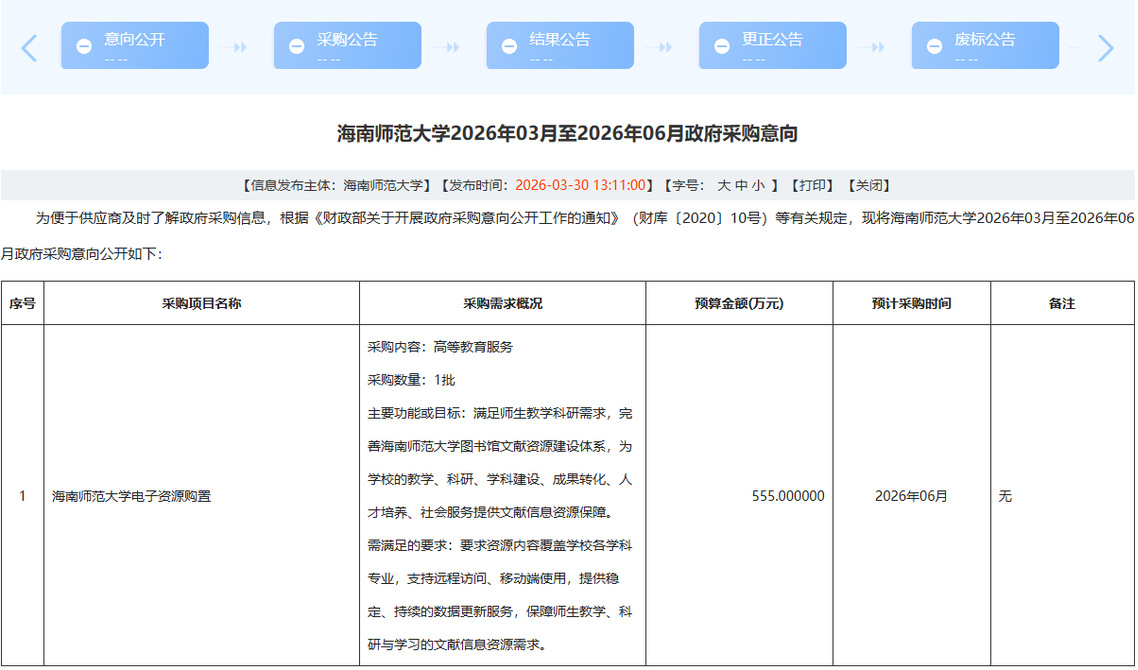1138x670 pixels.
Task: Click the right chevron arrow in the step bar
Action: (x=1105, y=47)
